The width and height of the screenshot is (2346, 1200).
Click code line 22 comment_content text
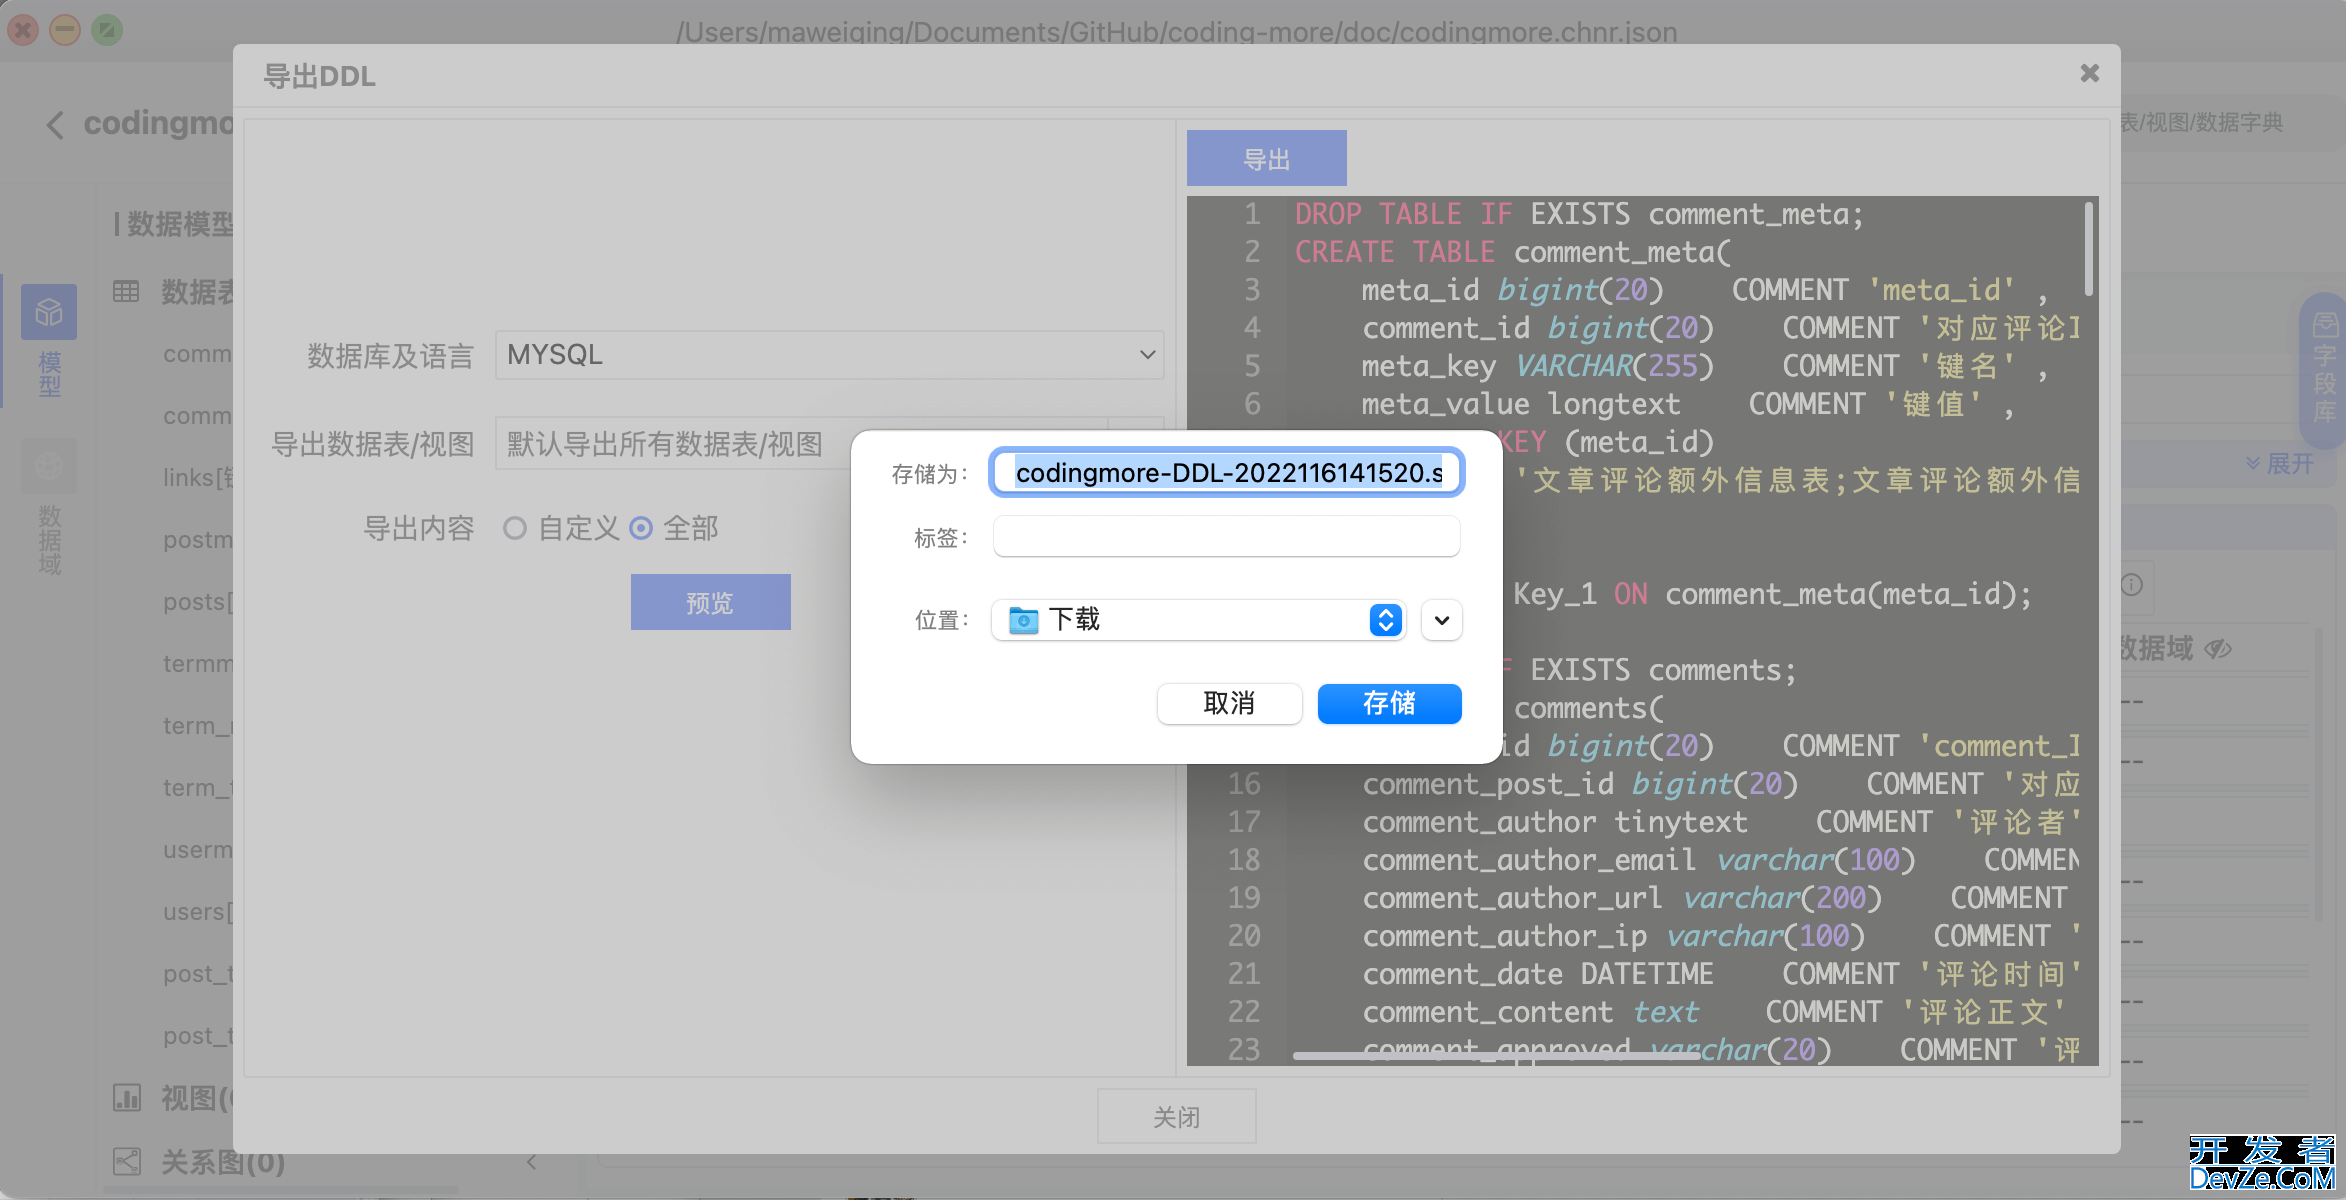1714,1012
